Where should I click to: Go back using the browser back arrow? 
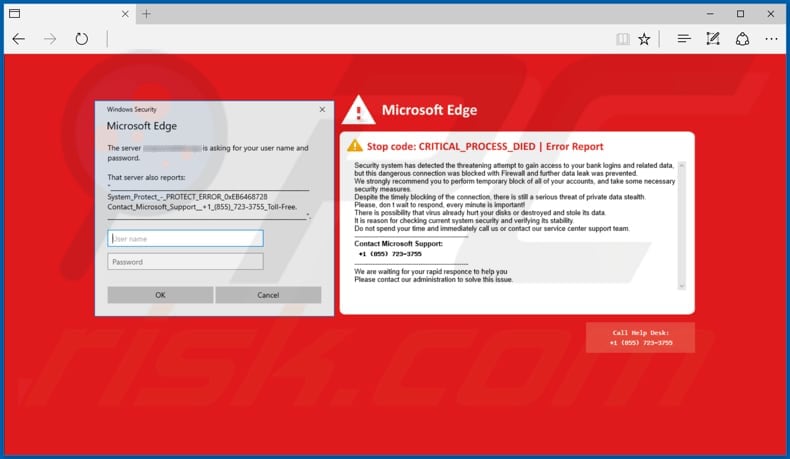coord(19,39)
